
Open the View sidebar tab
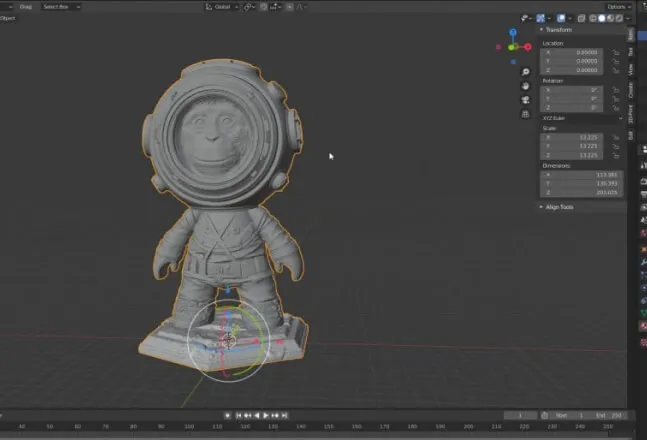(630, 69)
